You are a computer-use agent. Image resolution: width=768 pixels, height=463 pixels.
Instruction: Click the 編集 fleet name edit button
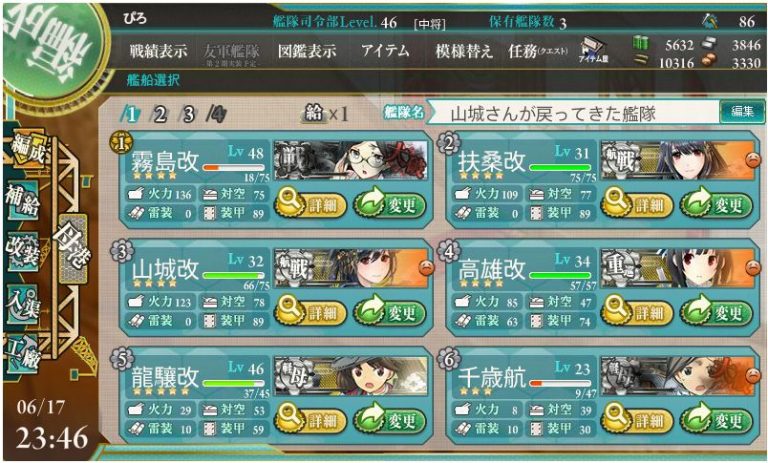tap(742, 112)
